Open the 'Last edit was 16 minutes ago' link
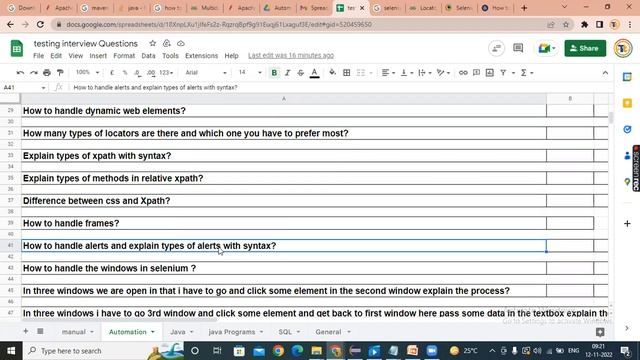 point(291,56)
